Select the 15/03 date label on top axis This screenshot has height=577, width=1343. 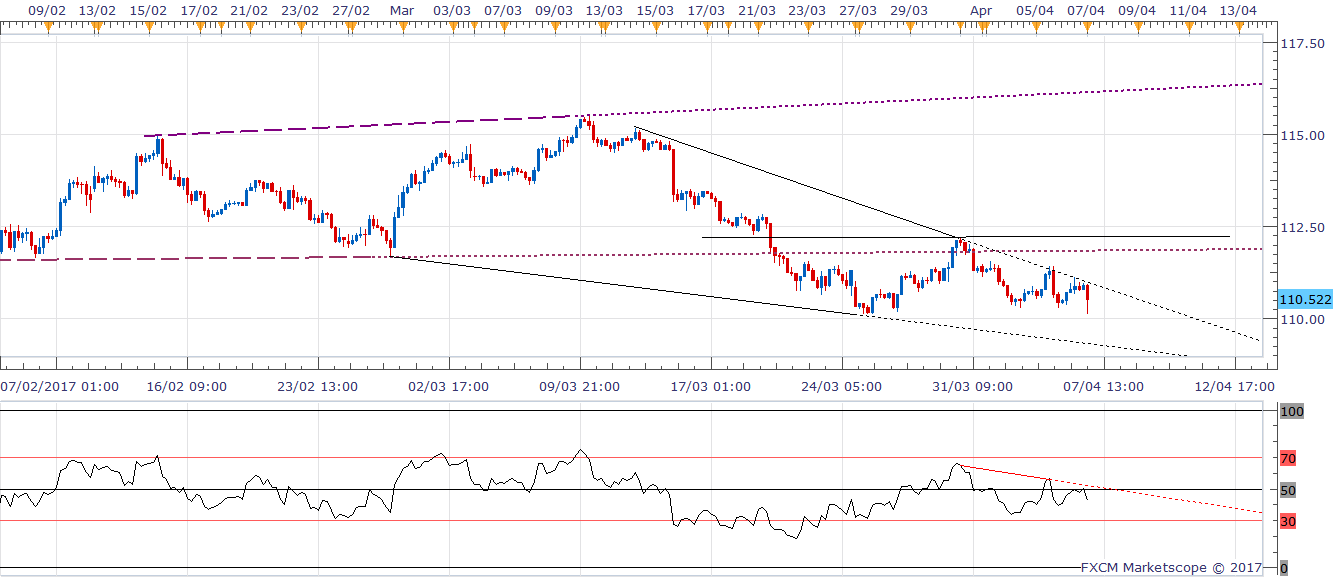point(655,9)
